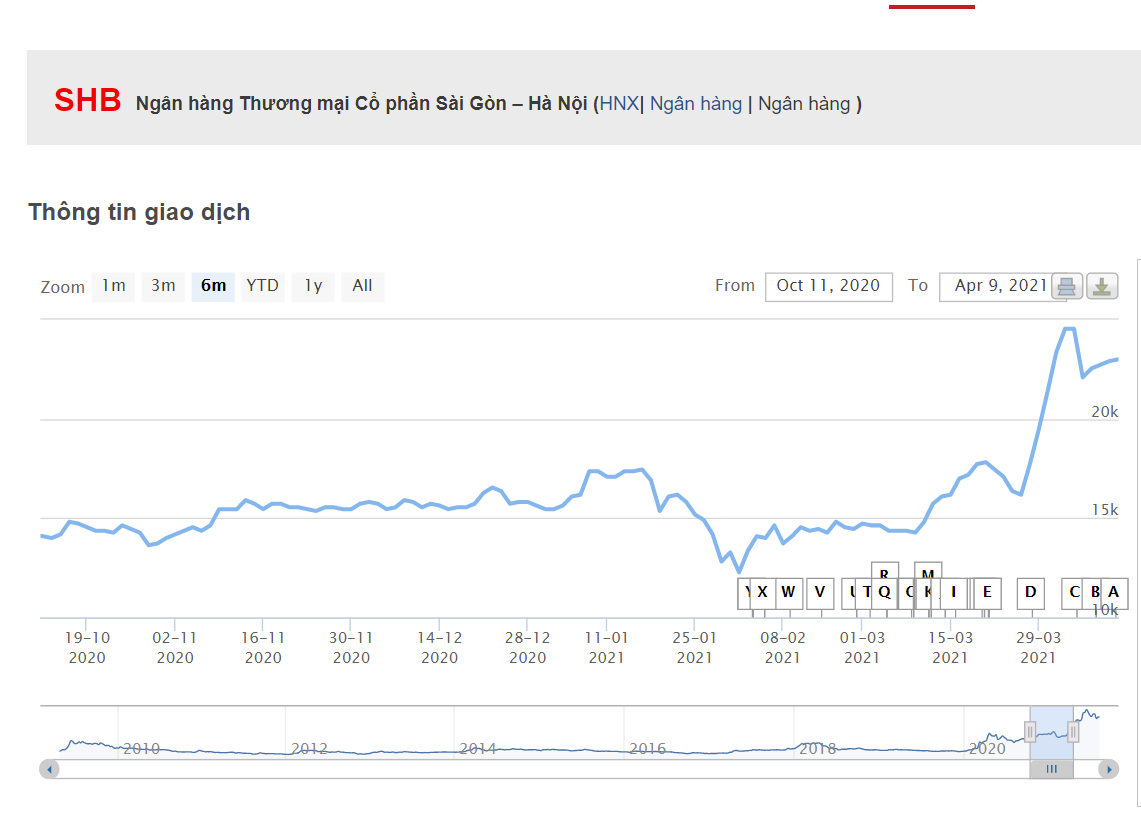Show All time range on chart
This screenshot has width=1141, height=813.
[x=362, y=286]
